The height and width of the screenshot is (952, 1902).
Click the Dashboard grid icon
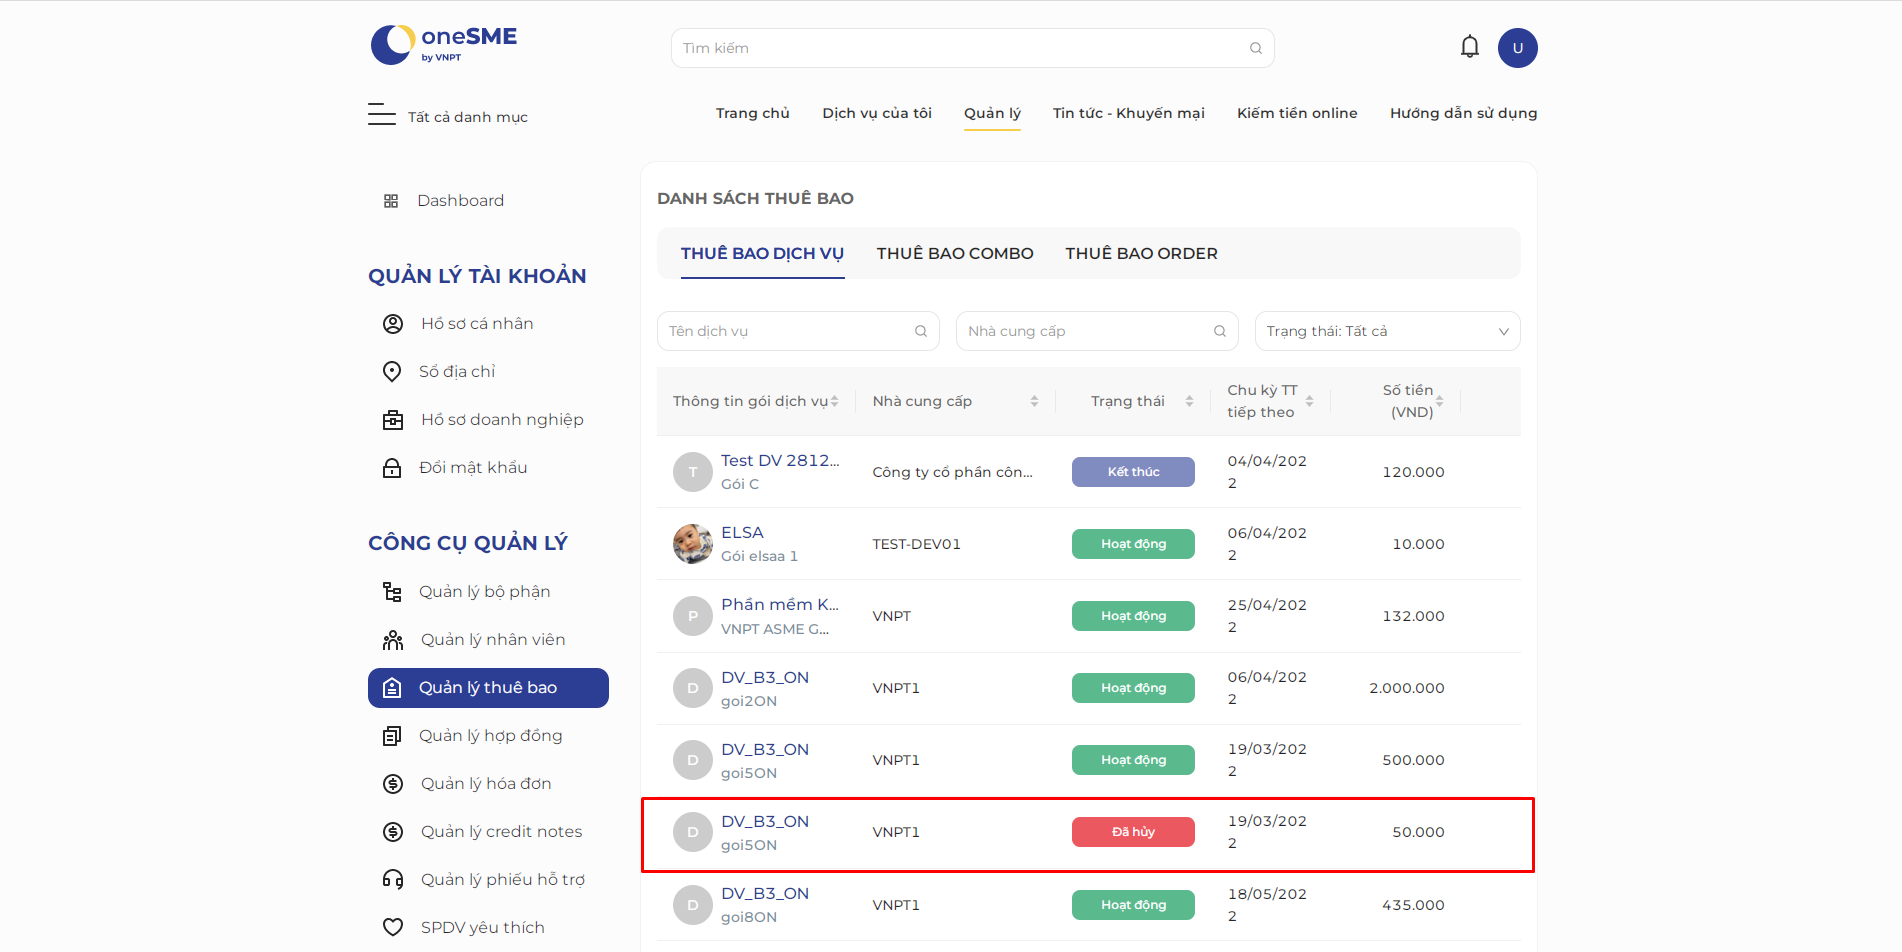click(x=391, y=201)
